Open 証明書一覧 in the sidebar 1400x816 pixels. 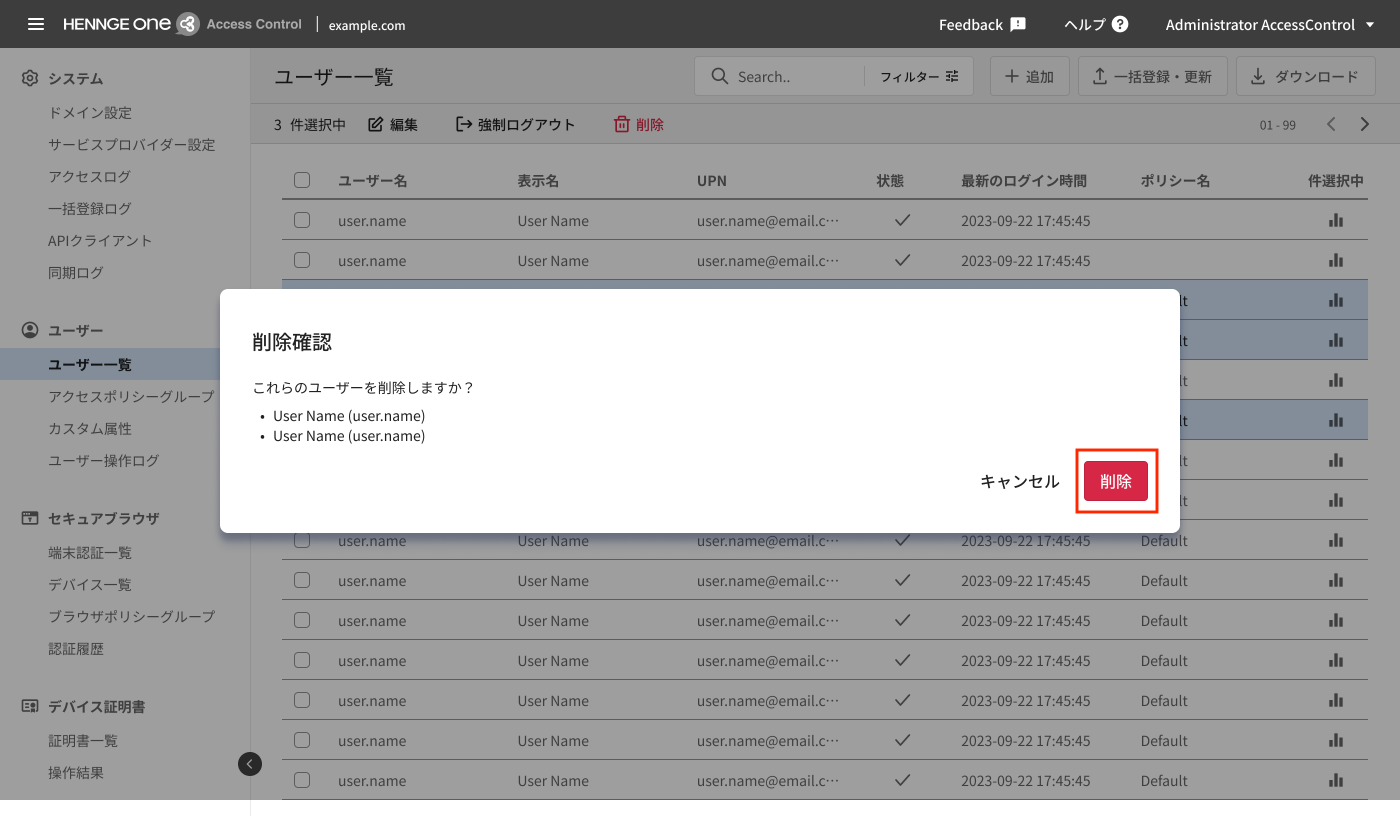coord(83,741)
